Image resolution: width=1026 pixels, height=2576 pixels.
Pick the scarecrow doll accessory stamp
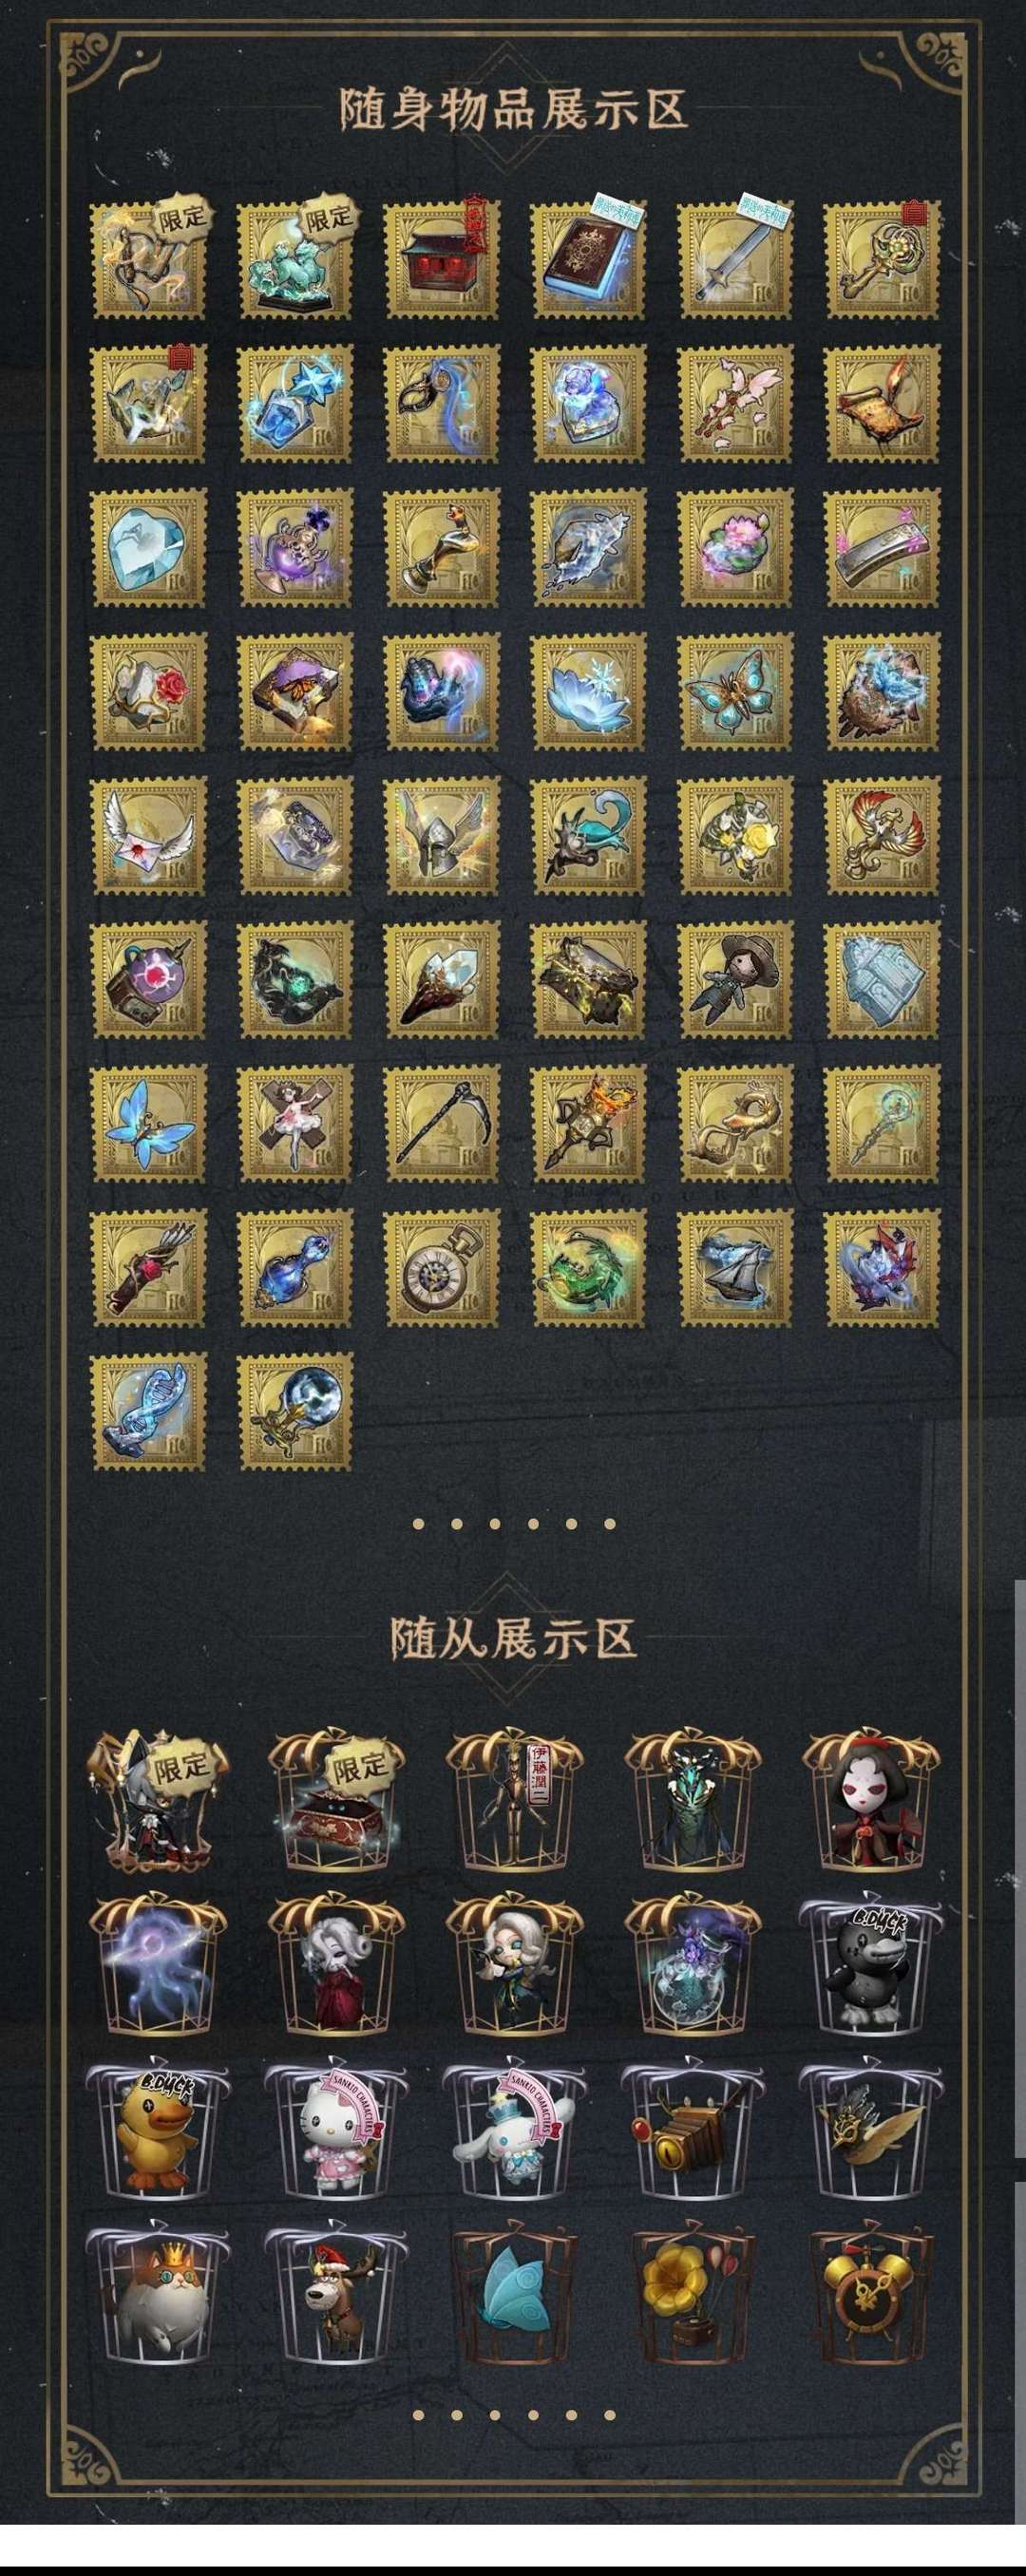pyautogui.click(x=735, y=979)
